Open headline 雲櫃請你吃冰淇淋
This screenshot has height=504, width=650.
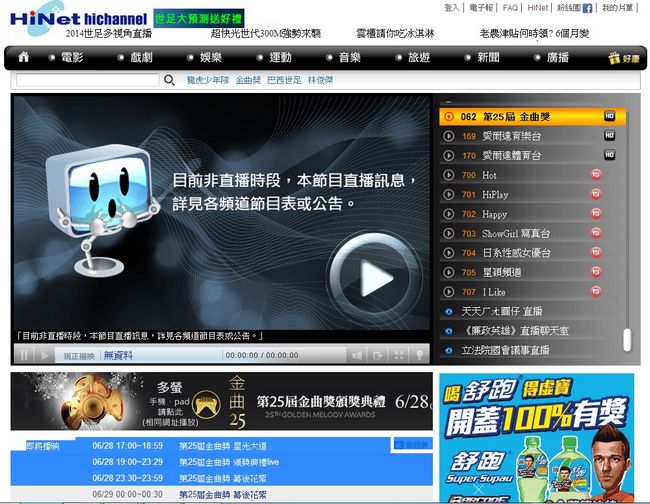(395, 34)
